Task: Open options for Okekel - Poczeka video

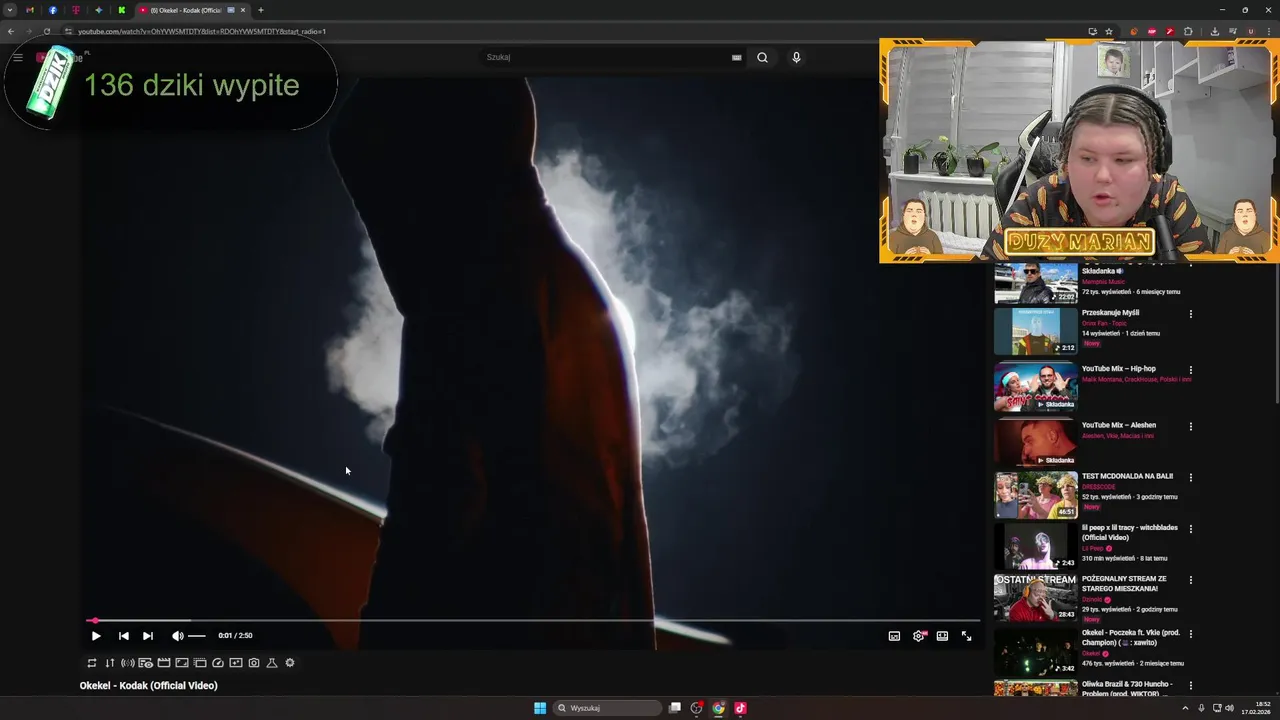Action: (1190, 634)
